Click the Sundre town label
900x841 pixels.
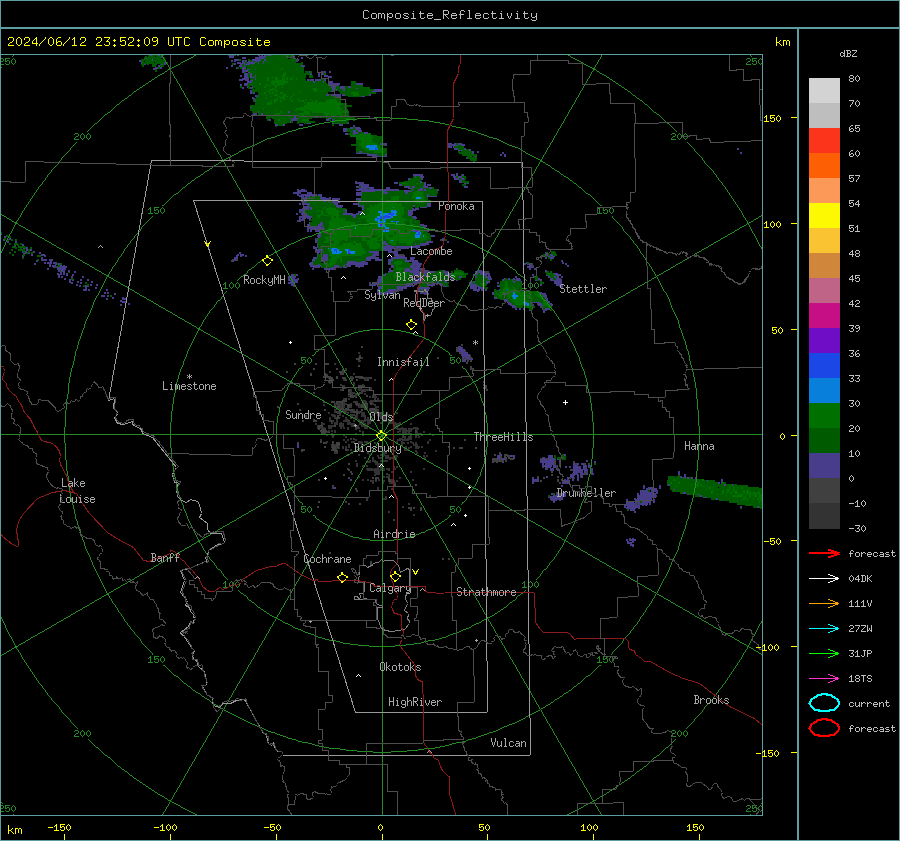(x=303, y=415)
